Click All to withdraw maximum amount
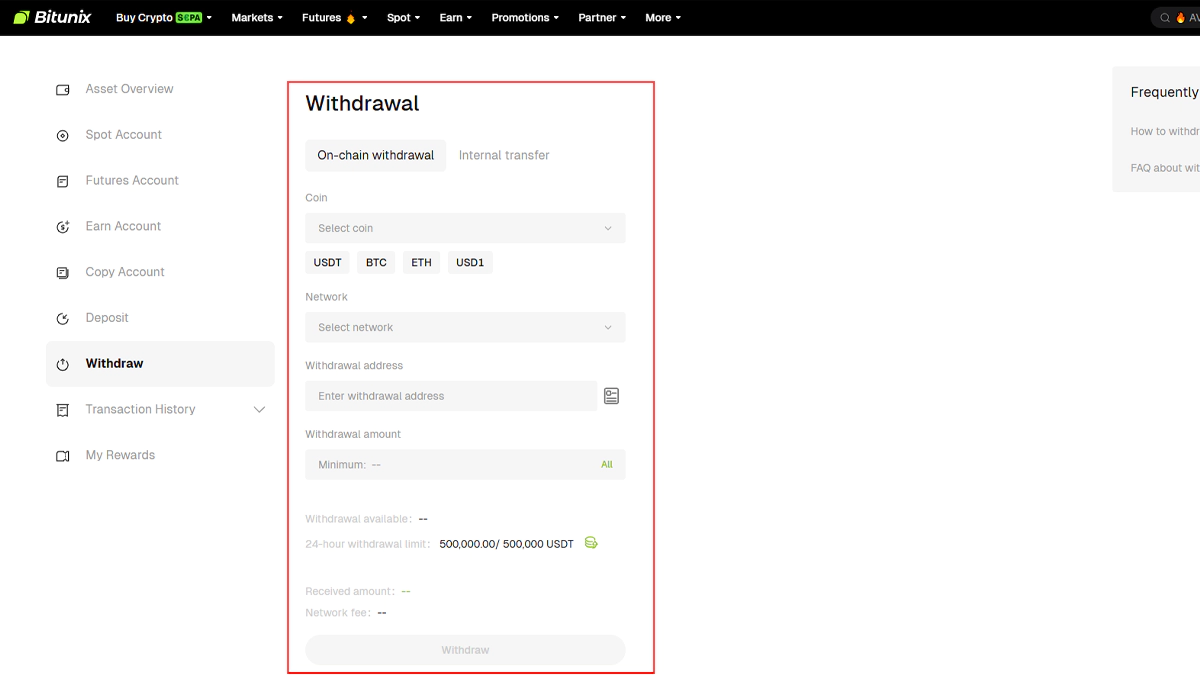The image size is (1200, 675). [x=606, y=465]
